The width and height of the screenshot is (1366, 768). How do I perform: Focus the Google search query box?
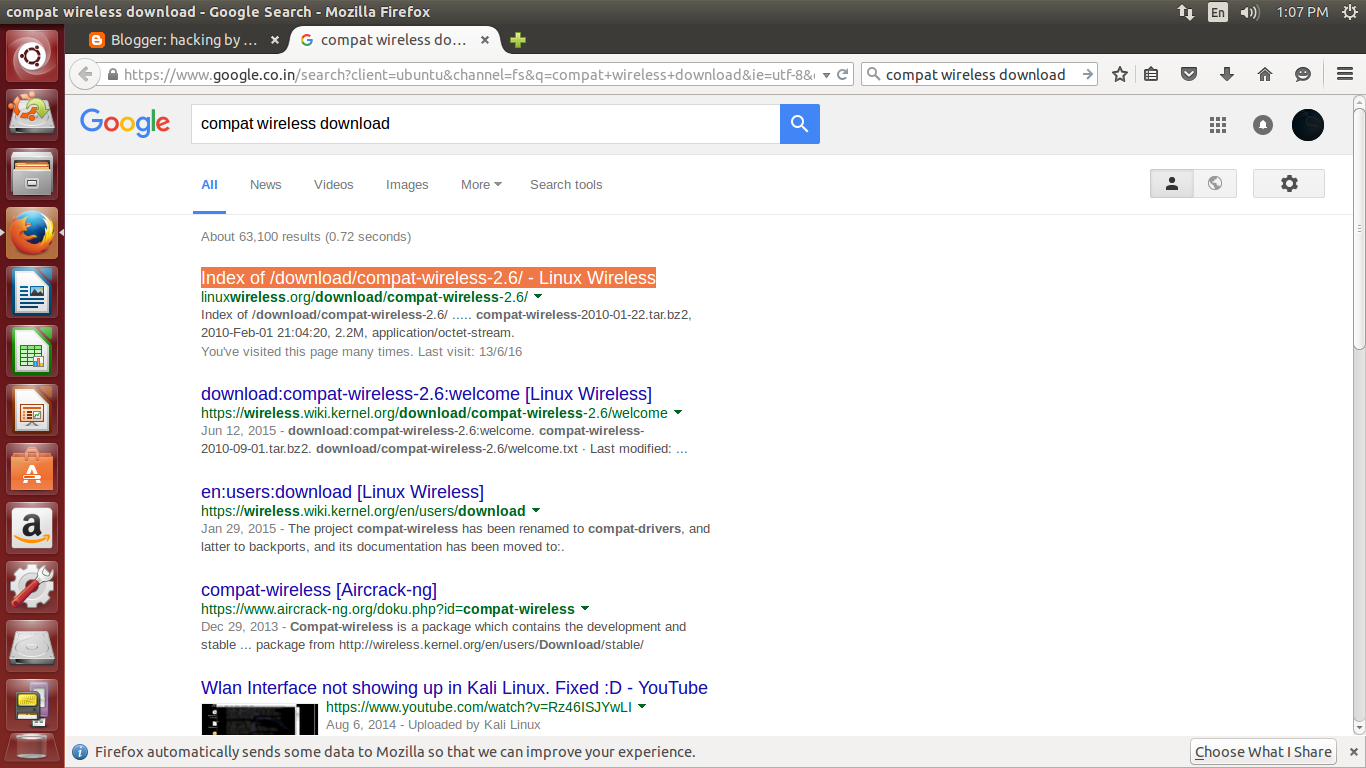pos(485,124)
